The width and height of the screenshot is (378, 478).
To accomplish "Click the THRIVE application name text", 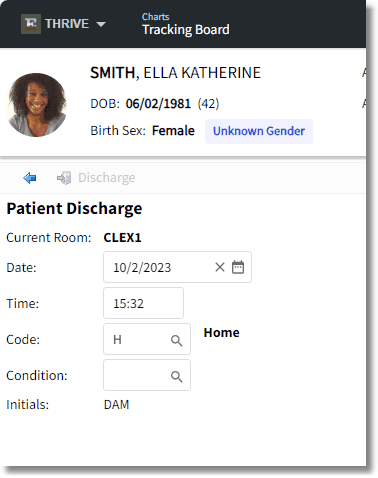I will 67,24.
